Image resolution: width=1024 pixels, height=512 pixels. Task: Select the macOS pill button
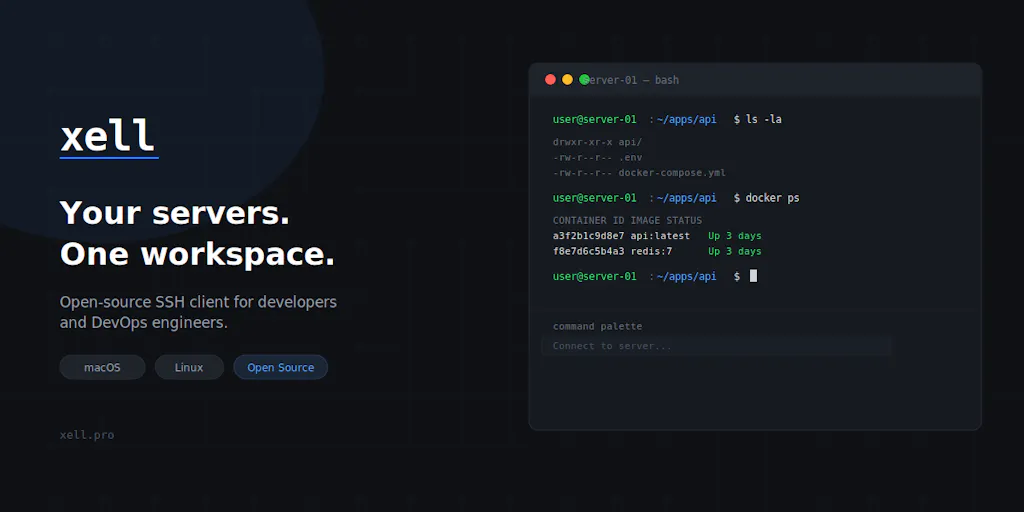pyautogui.click(x=103, y=367)
